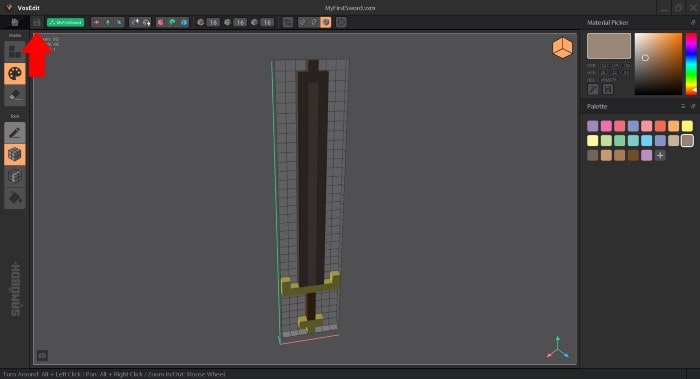Select the Paint mode palette icon
The width and height of the screenshot is (700, 379).
click(15, 74)
